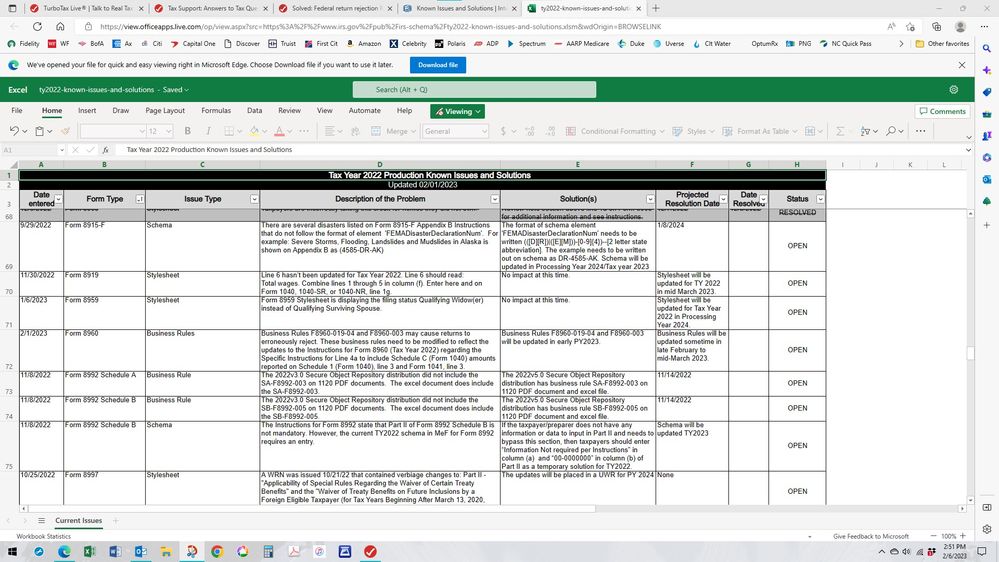This screenshot has width=999, height=562.
Task: Open Word from the Windows taskbar
Action: pyautogui.click(x=115, y=551)
